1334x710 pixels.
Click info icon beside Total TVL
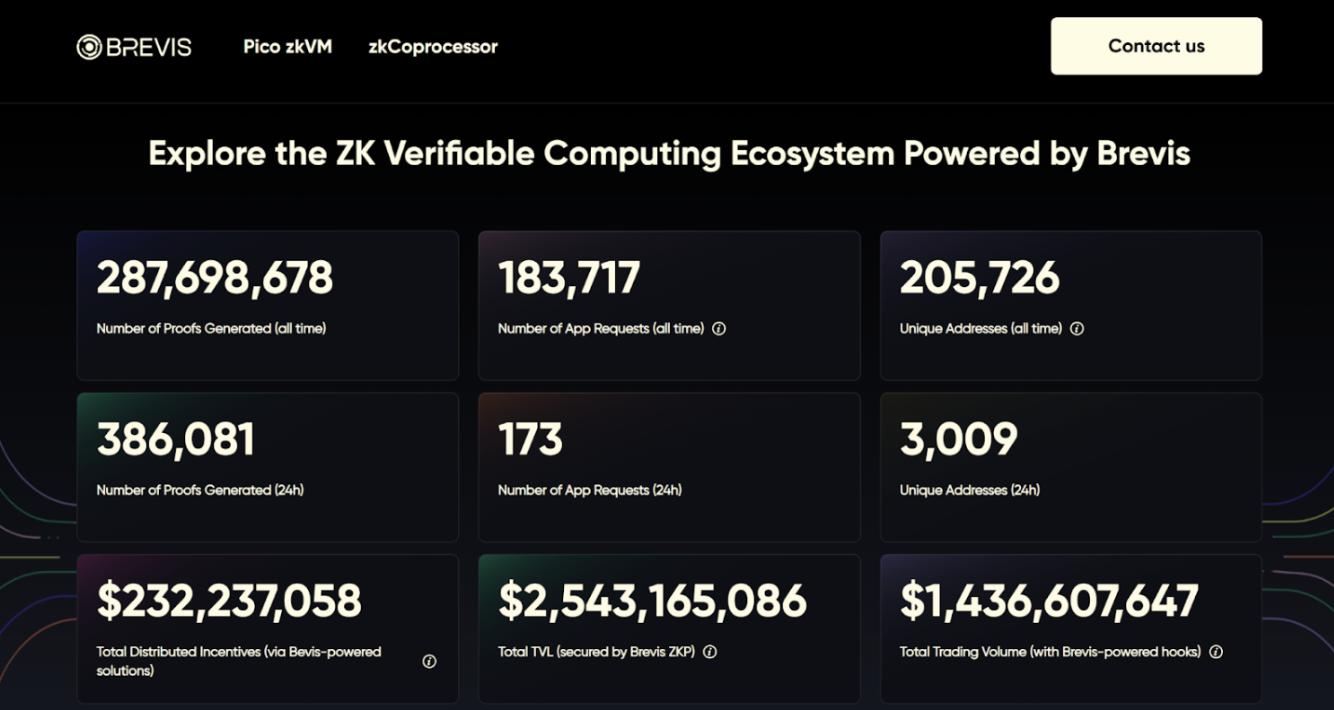click(x=710, y=652)
